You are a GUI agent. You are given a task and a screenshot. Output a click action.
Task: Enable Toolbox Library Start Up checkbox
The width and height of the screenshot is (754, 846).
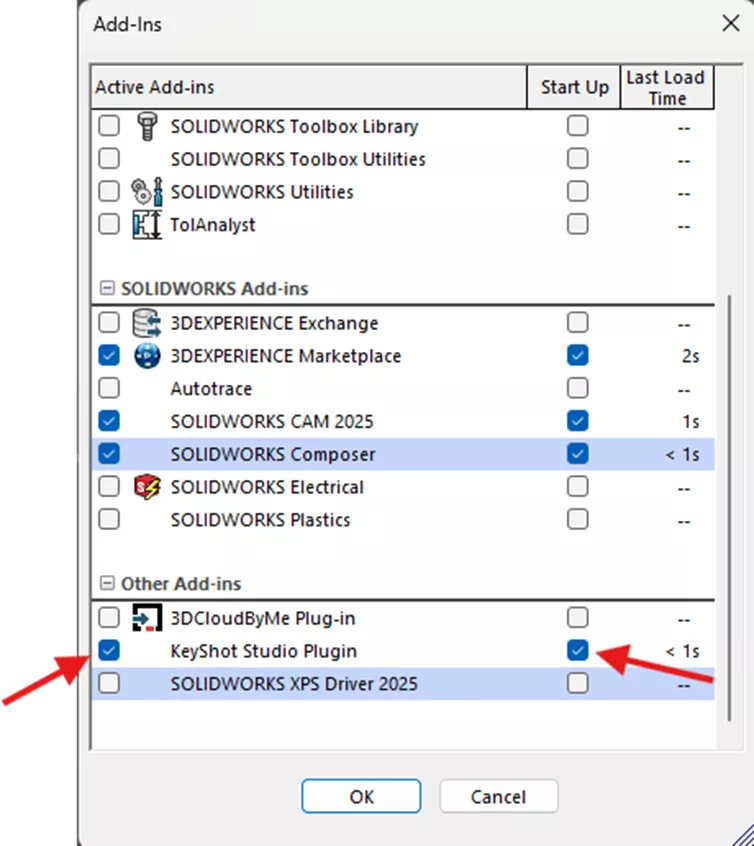coord(578,126)
